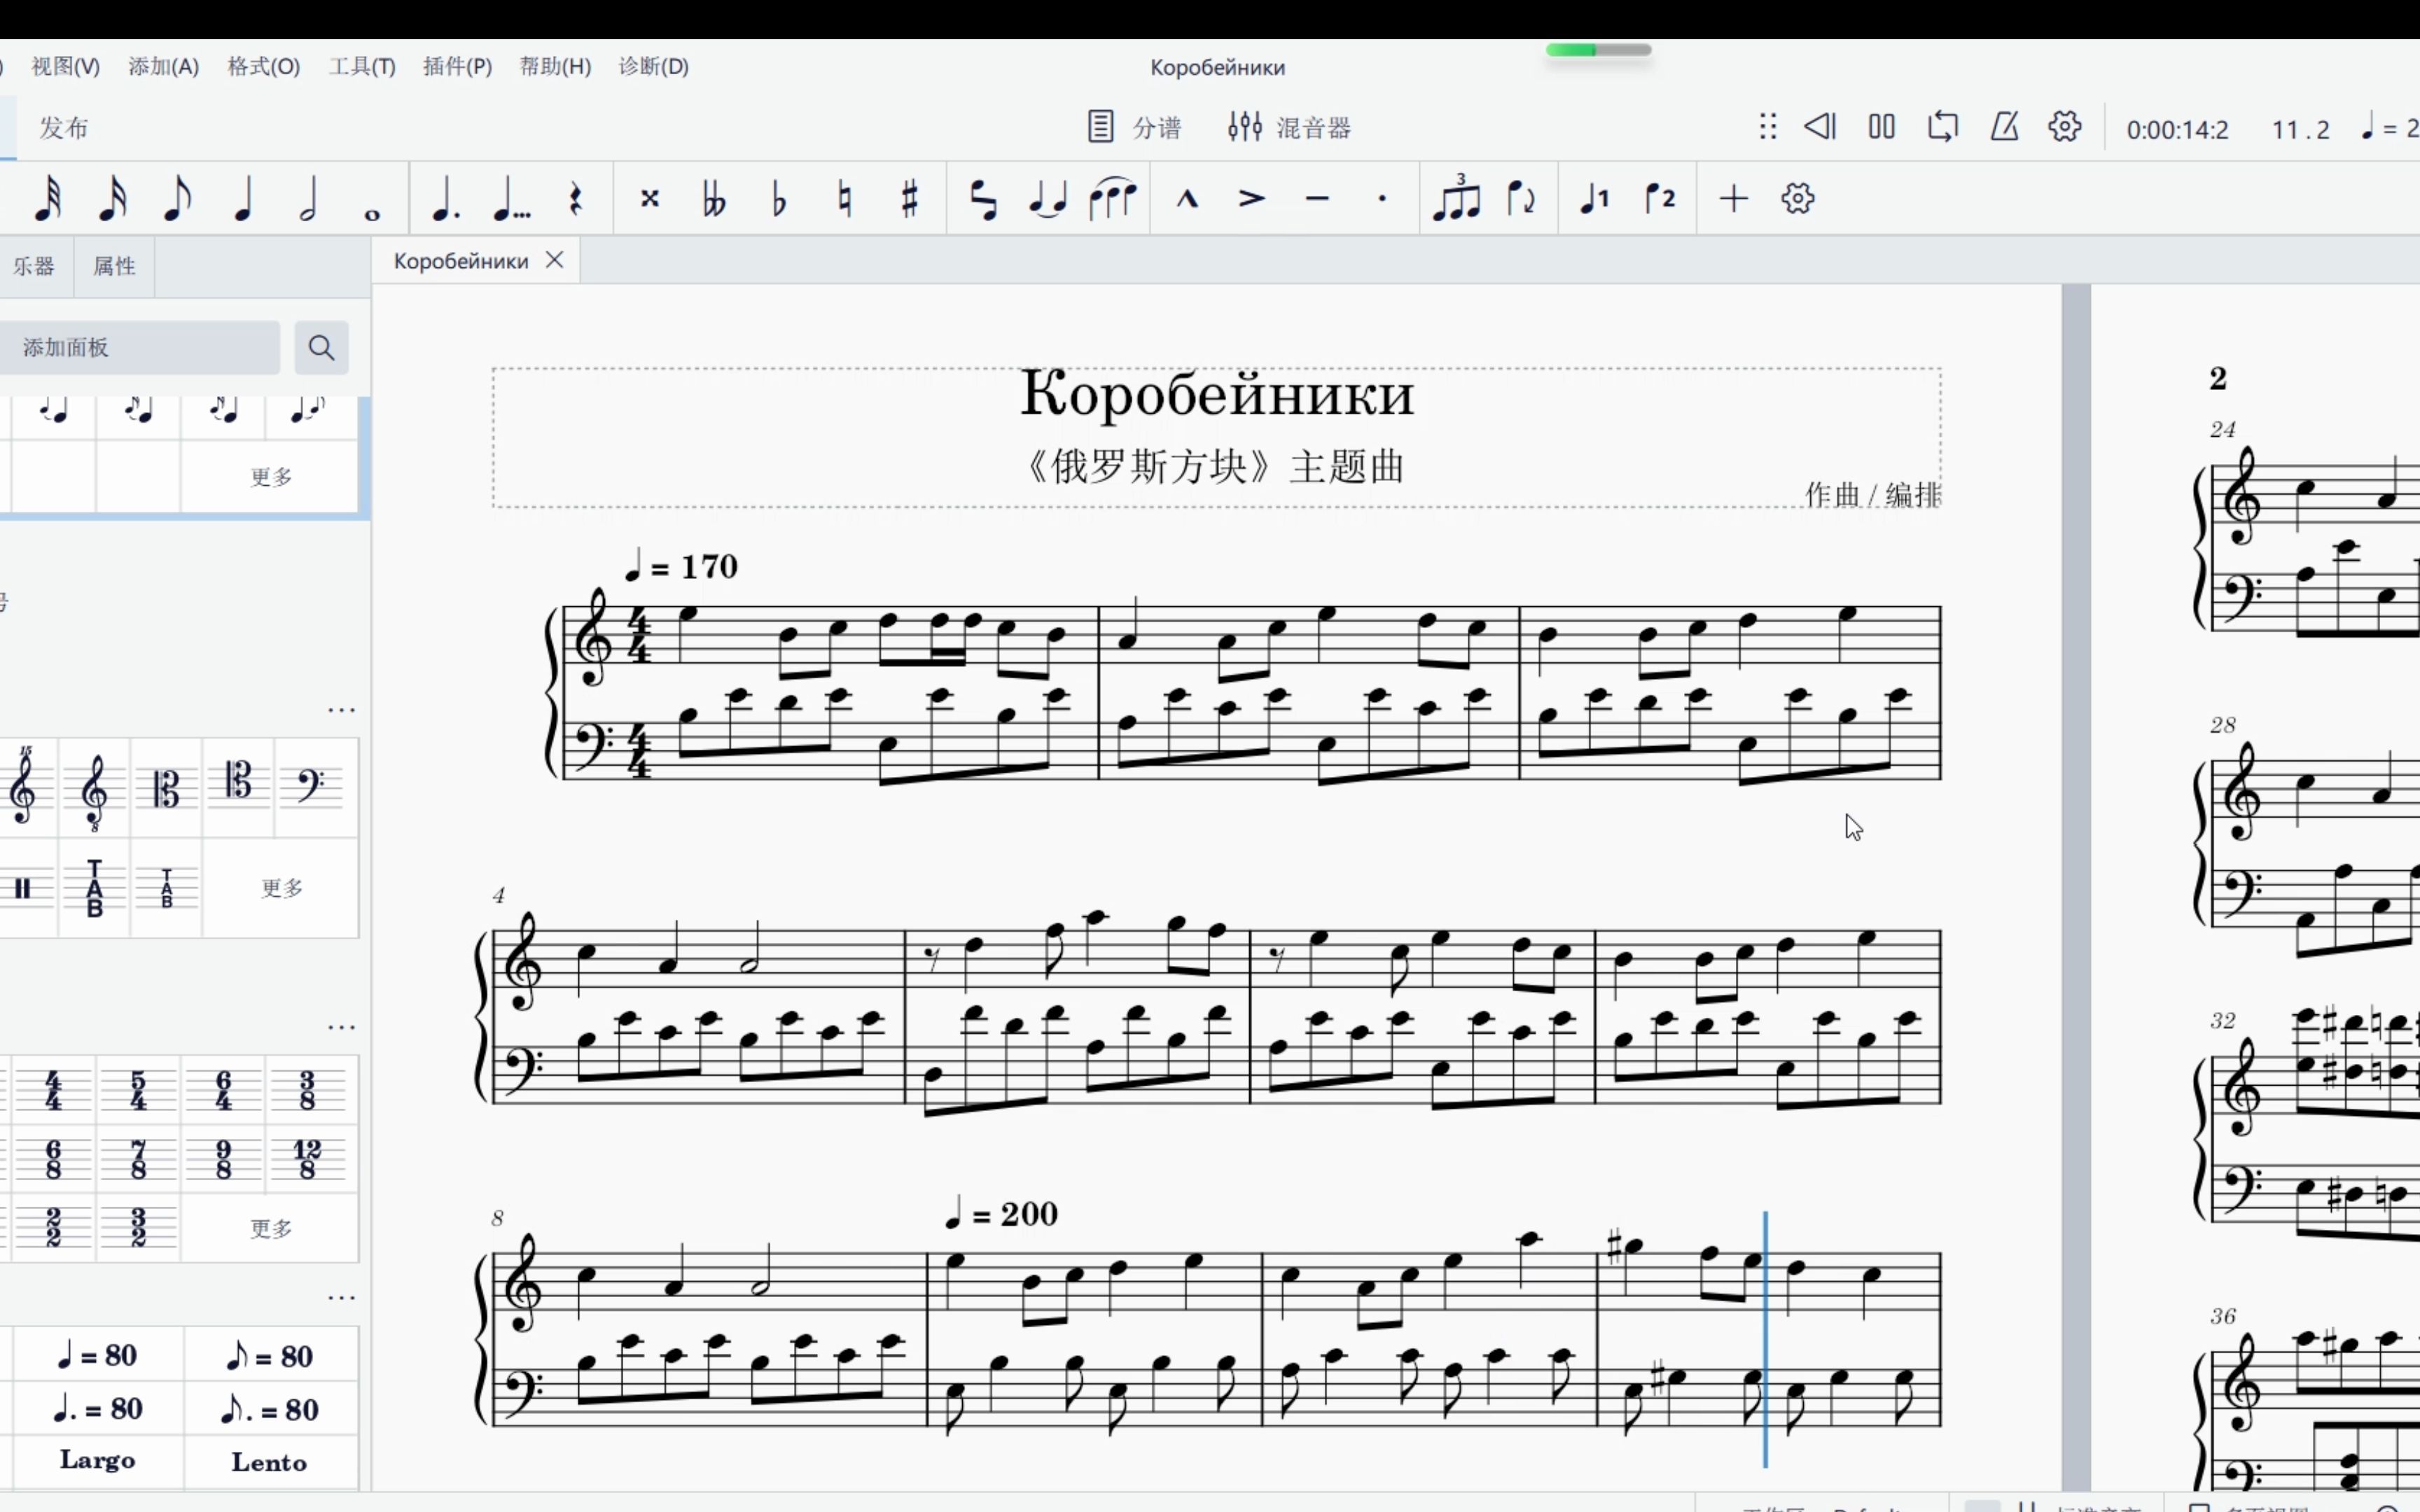Click 更多 in grace notes palette
Image resolution: width=2420 pixels, height=1512 pixels.
click(x=270, y=476)
